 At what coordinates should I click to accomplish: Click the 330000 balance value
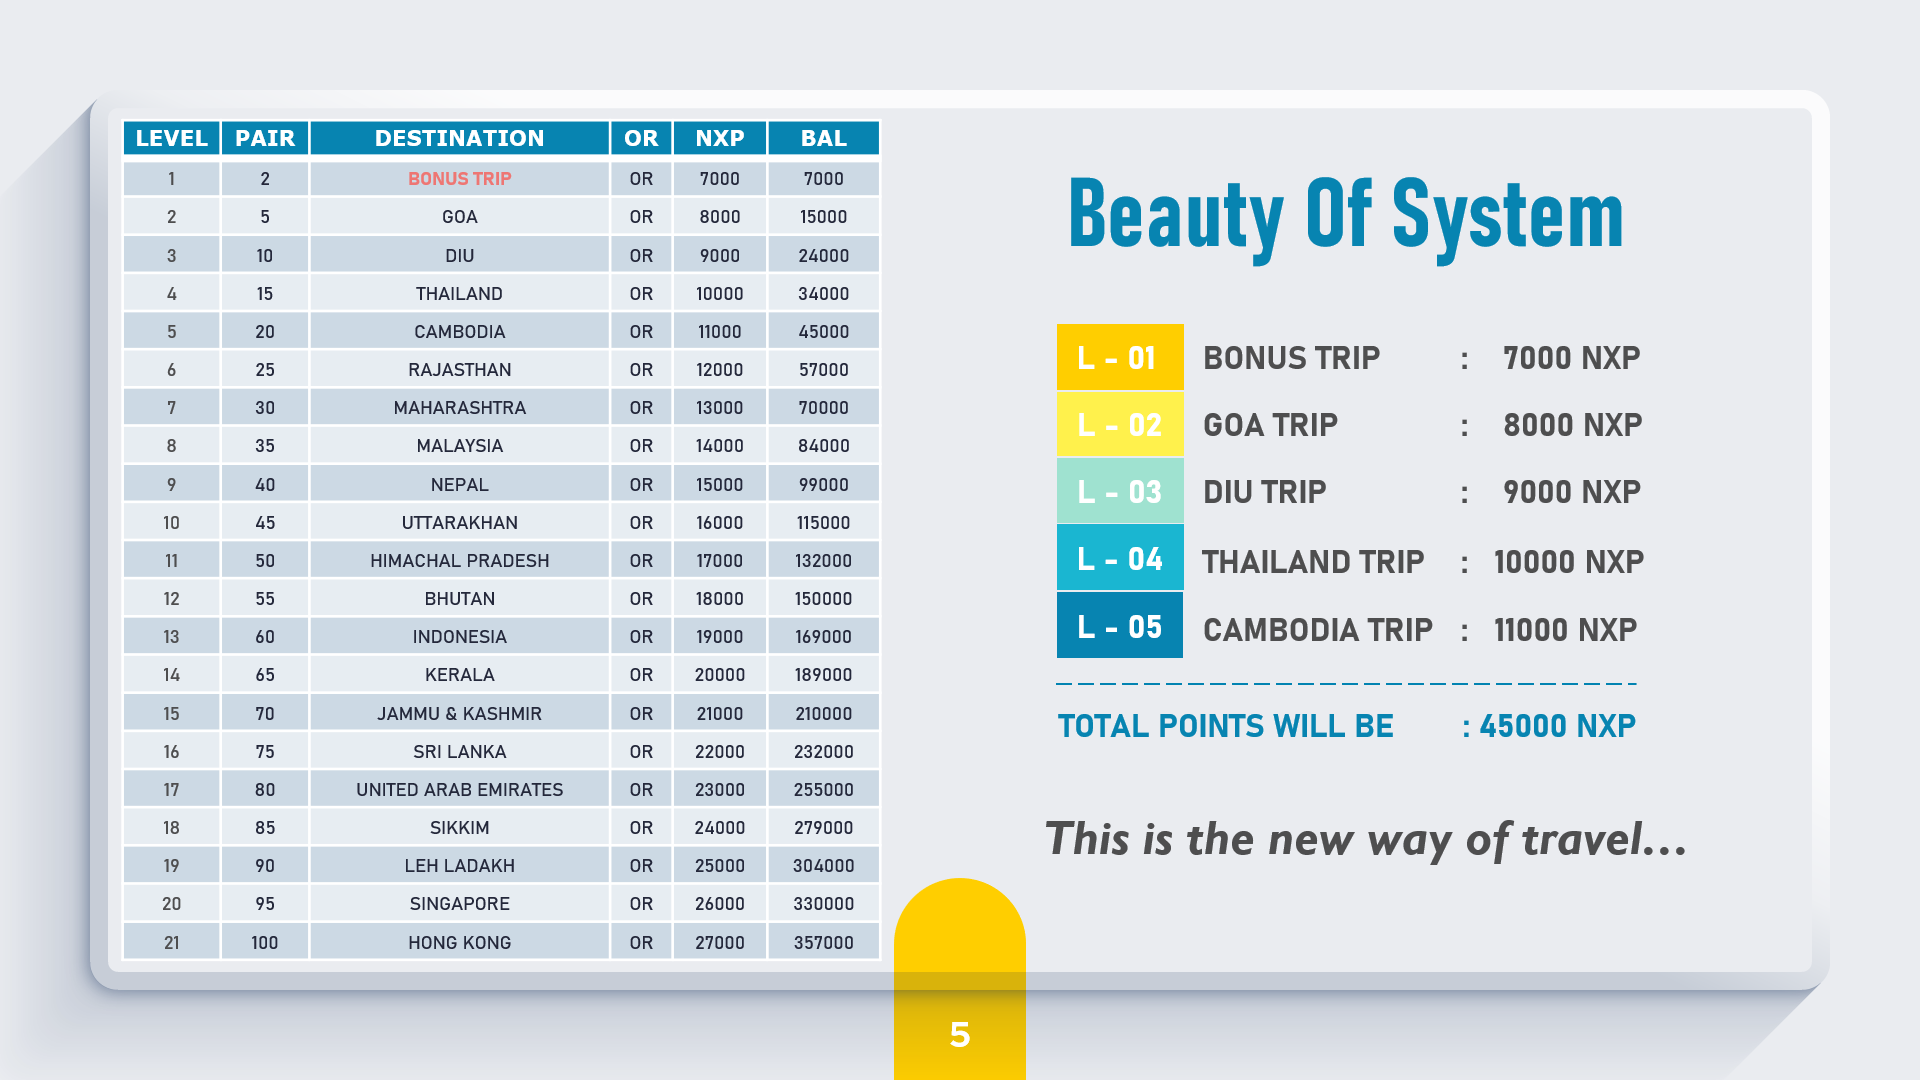tap(824, 904)
